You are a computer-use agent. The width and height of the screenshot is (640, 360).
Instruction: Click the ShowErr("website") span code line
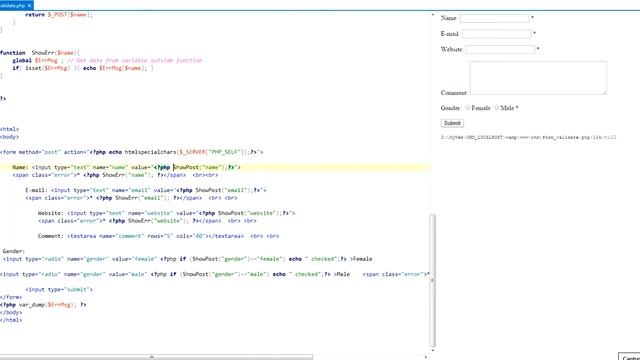click(x=147, y=221)
